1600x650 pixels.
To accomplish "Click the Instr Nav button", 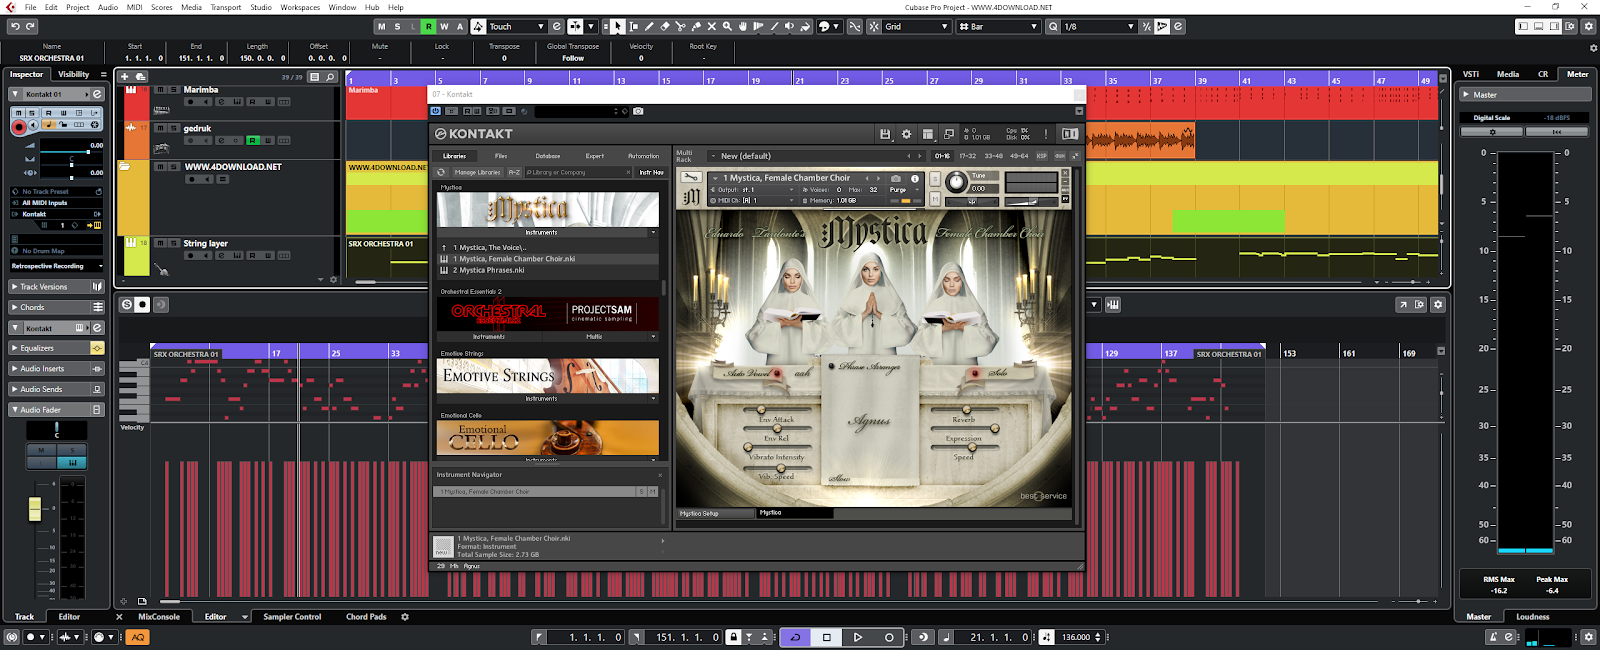I will (x=651, y=172).
